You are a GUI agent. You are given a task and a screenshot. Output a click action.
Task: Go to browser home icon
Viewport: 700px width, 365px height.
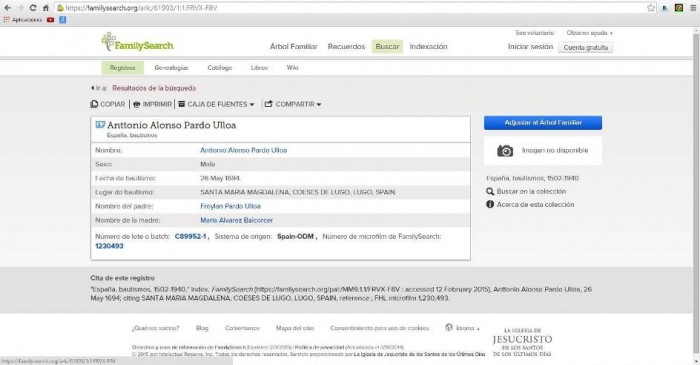point(46,8)
